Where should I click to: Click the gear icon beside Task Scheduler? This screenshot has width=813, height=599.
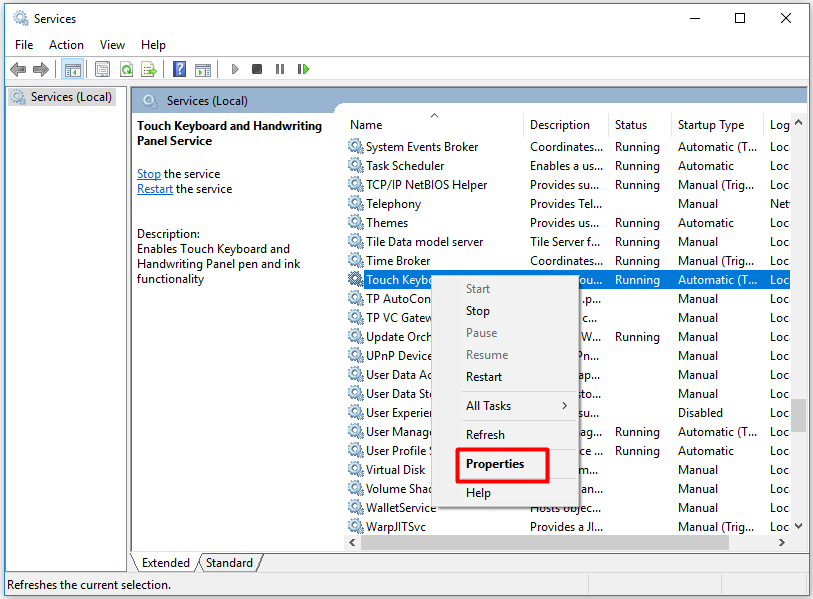[356, 165]
